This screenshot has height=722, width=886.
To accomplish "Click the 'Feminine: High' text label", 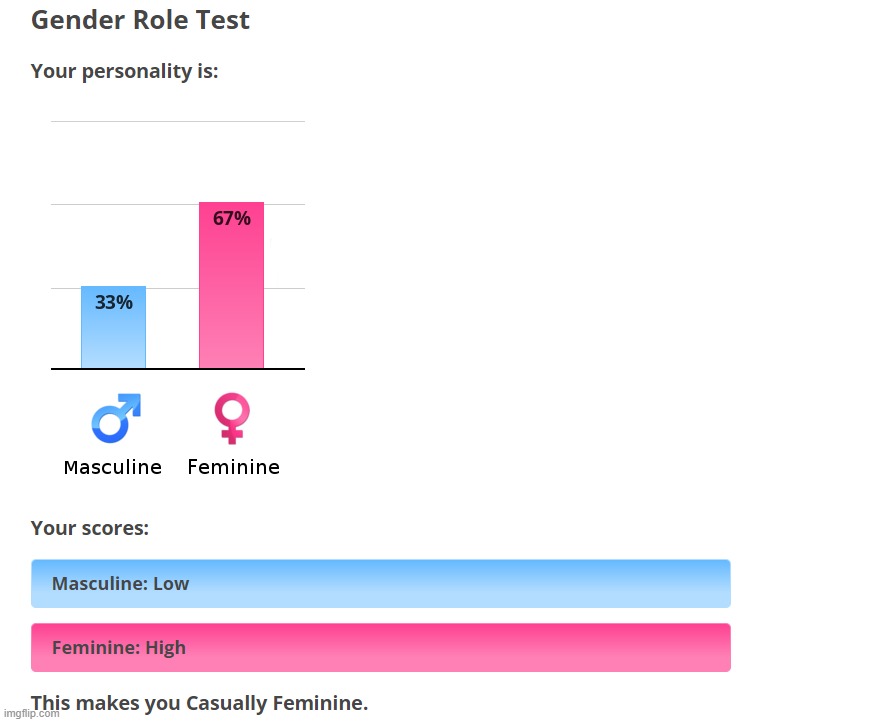I will (x=119, y=647).
